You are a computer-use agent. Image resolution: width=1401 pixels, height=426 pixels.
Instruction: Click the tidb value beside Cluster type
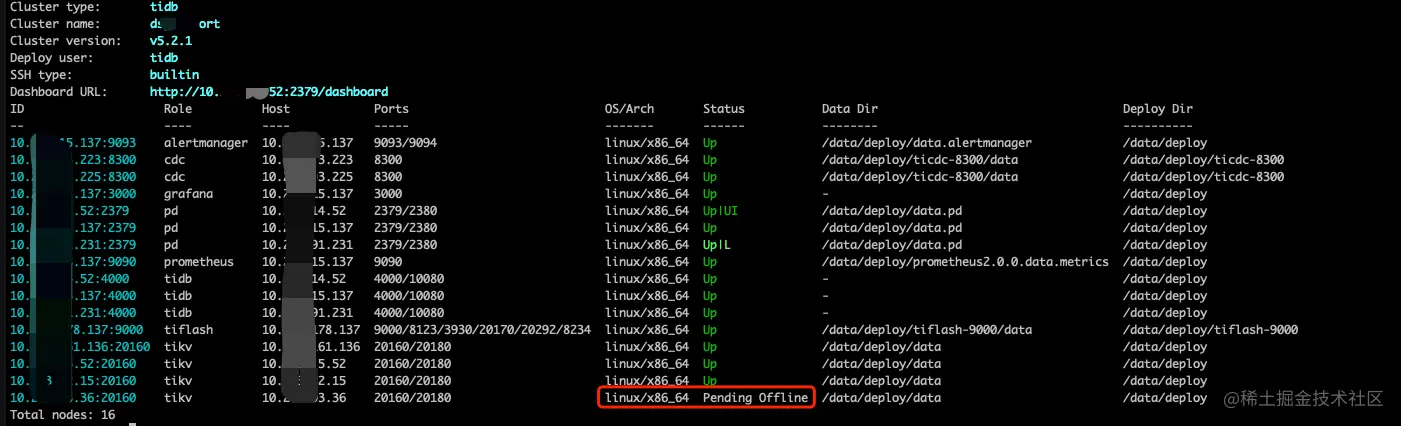coord(164,7)
